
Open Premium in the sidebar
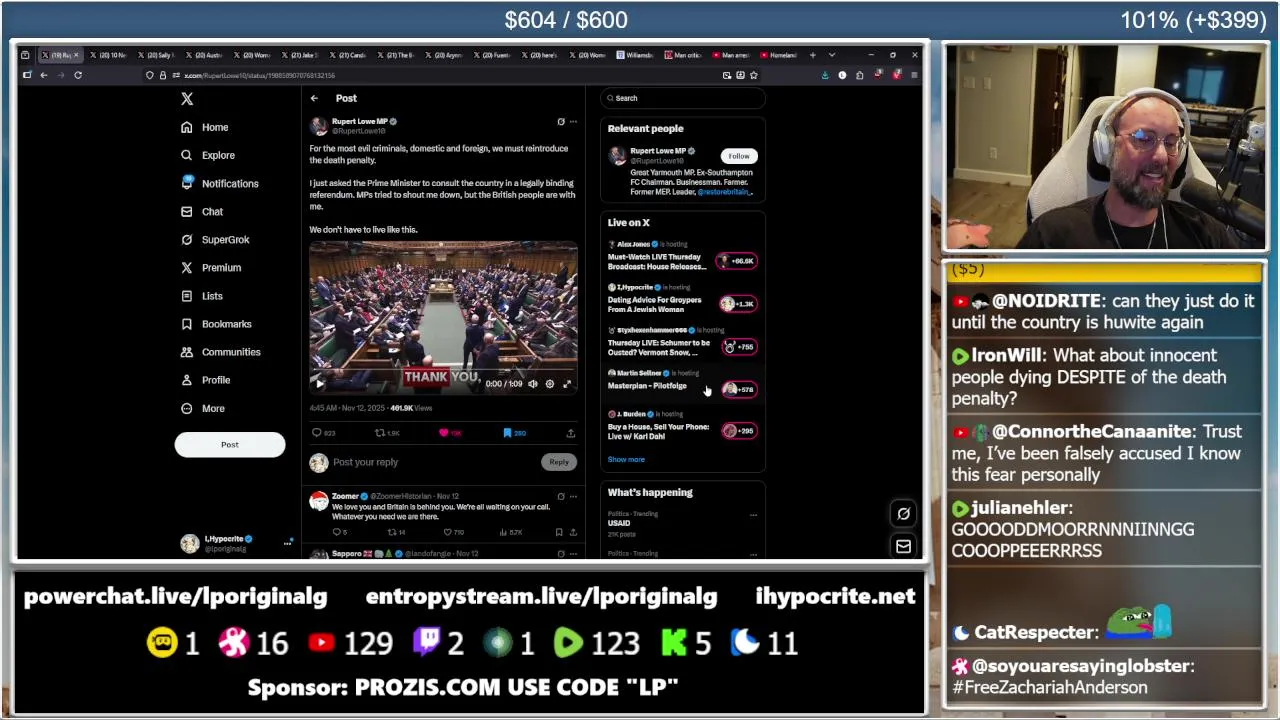coord(211,267)
